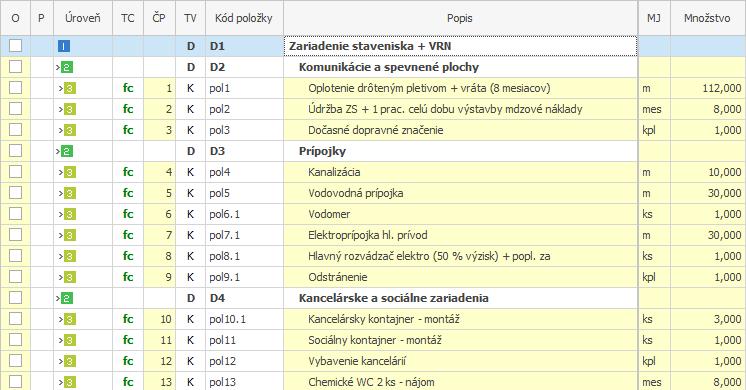Click the Odstránenie description cell
Screen dimensions: 746x390
(x=461, y=277)
